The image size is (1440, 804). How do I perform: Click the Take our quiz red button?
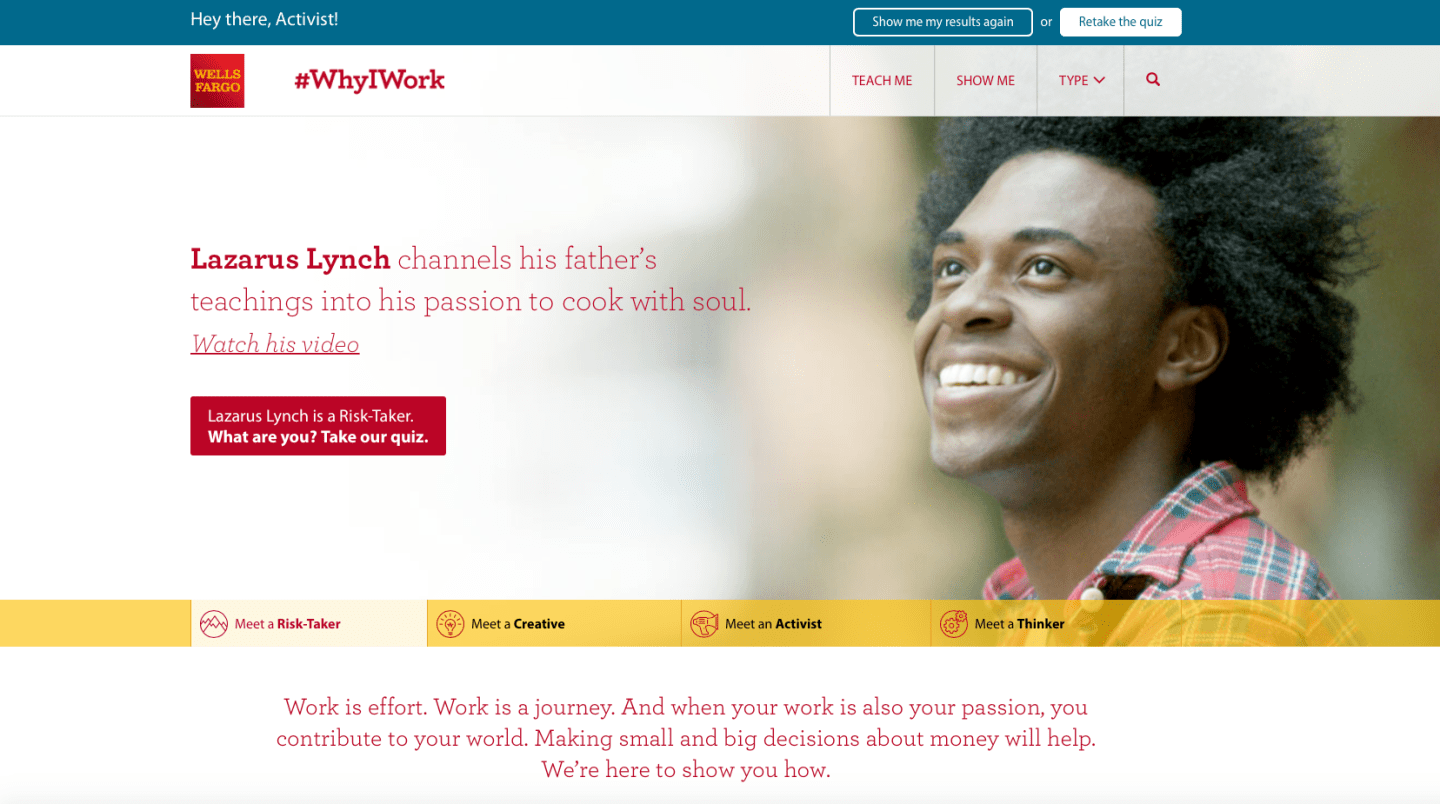click(318, 426)
